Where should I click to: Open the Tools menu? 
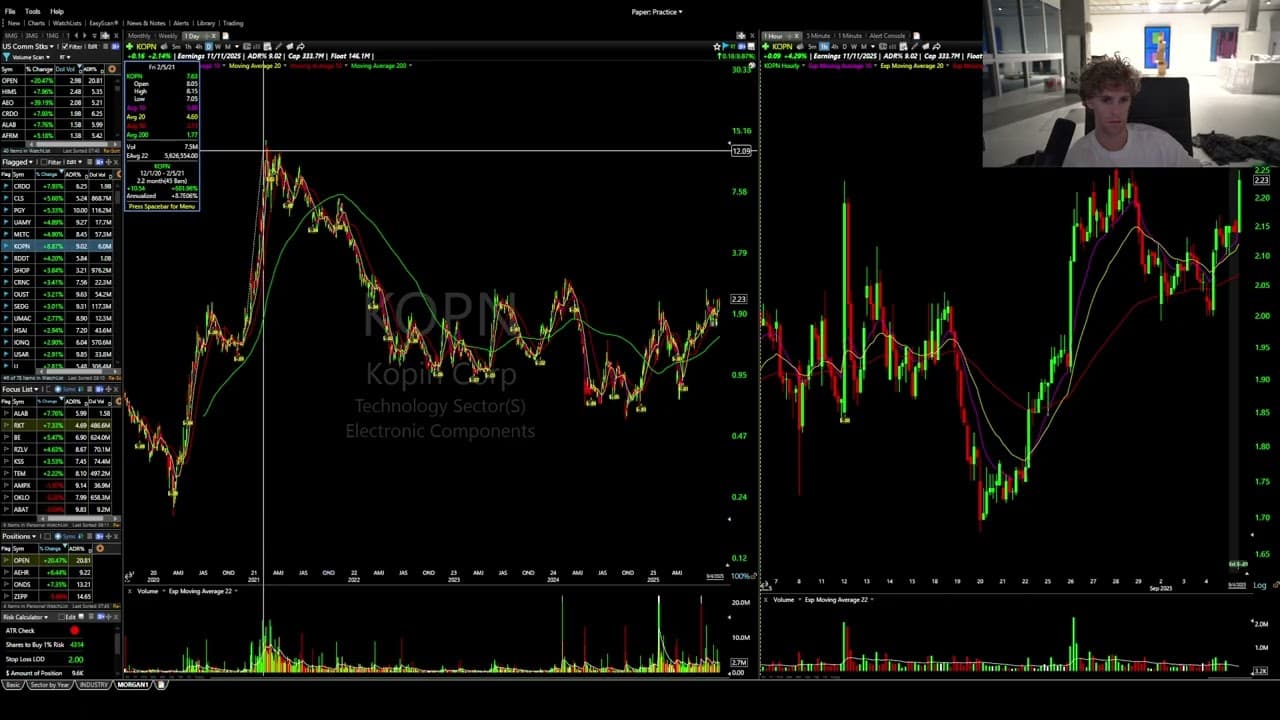pos(33,11)
